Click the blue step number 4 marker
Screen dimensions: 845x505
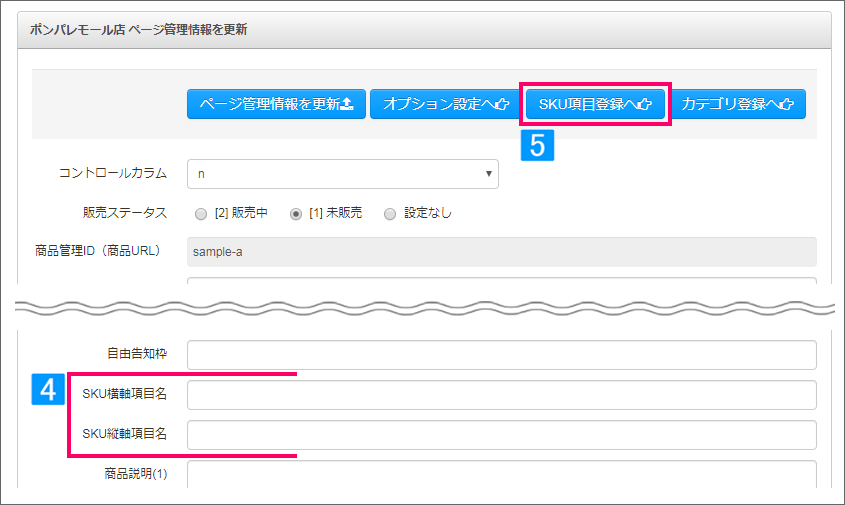[48, 389]
